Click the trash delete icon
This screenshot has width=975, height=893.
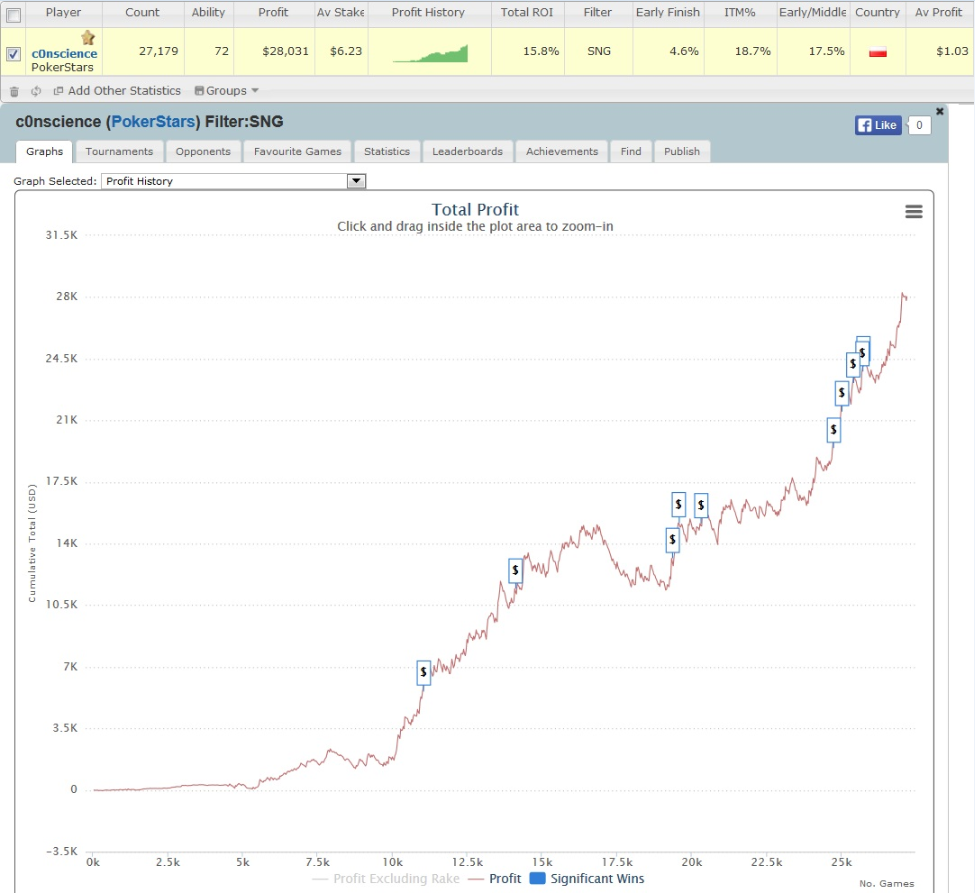point(14,91)
